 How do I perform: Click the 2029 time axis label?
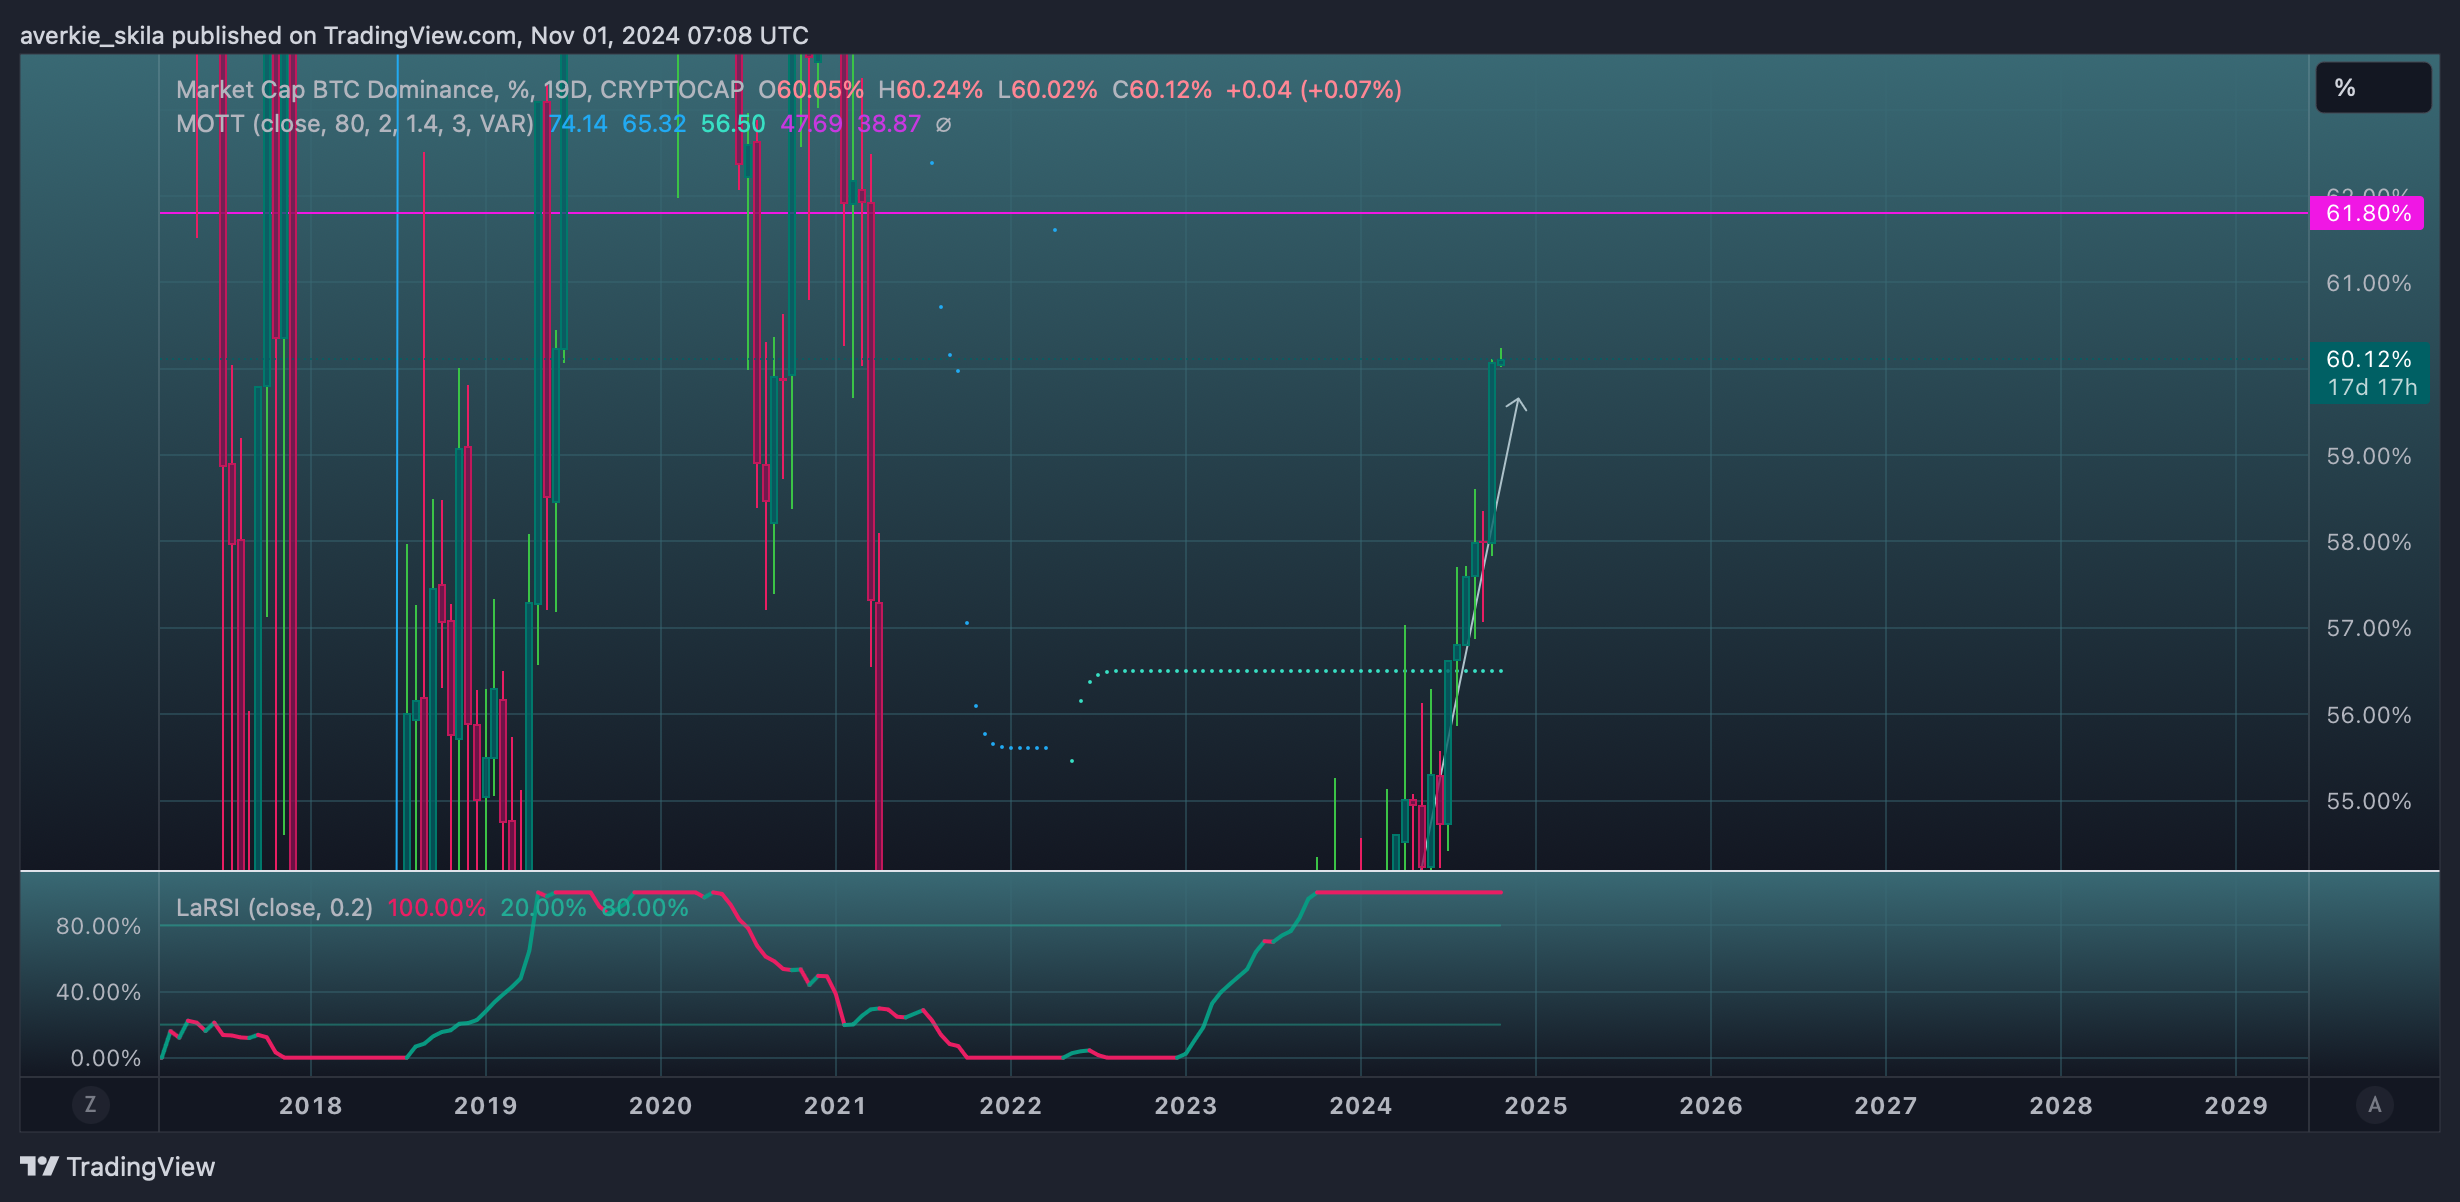coord(2236,1106)
